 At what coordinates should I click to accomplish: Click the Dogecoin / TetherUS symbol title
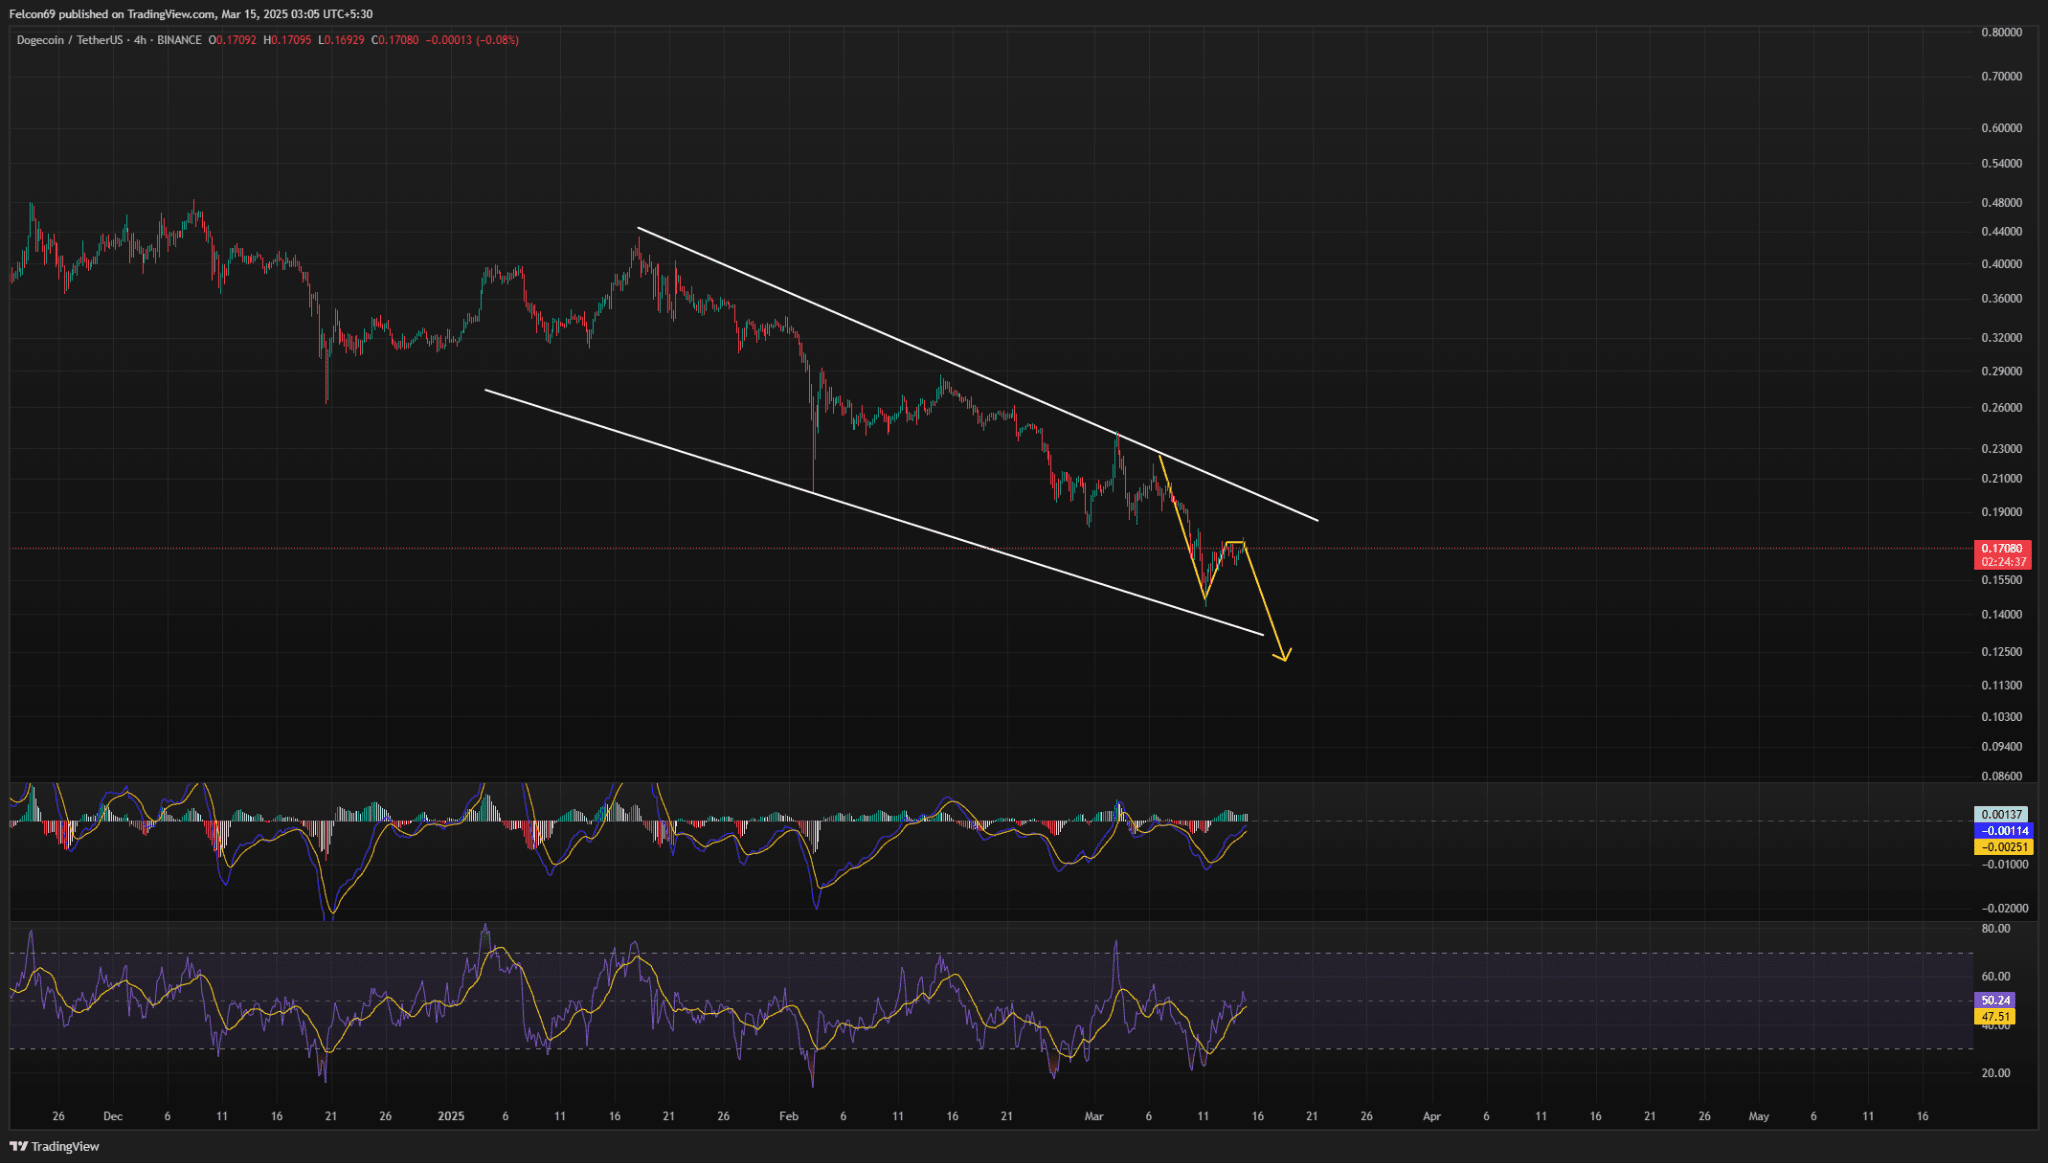69,40
